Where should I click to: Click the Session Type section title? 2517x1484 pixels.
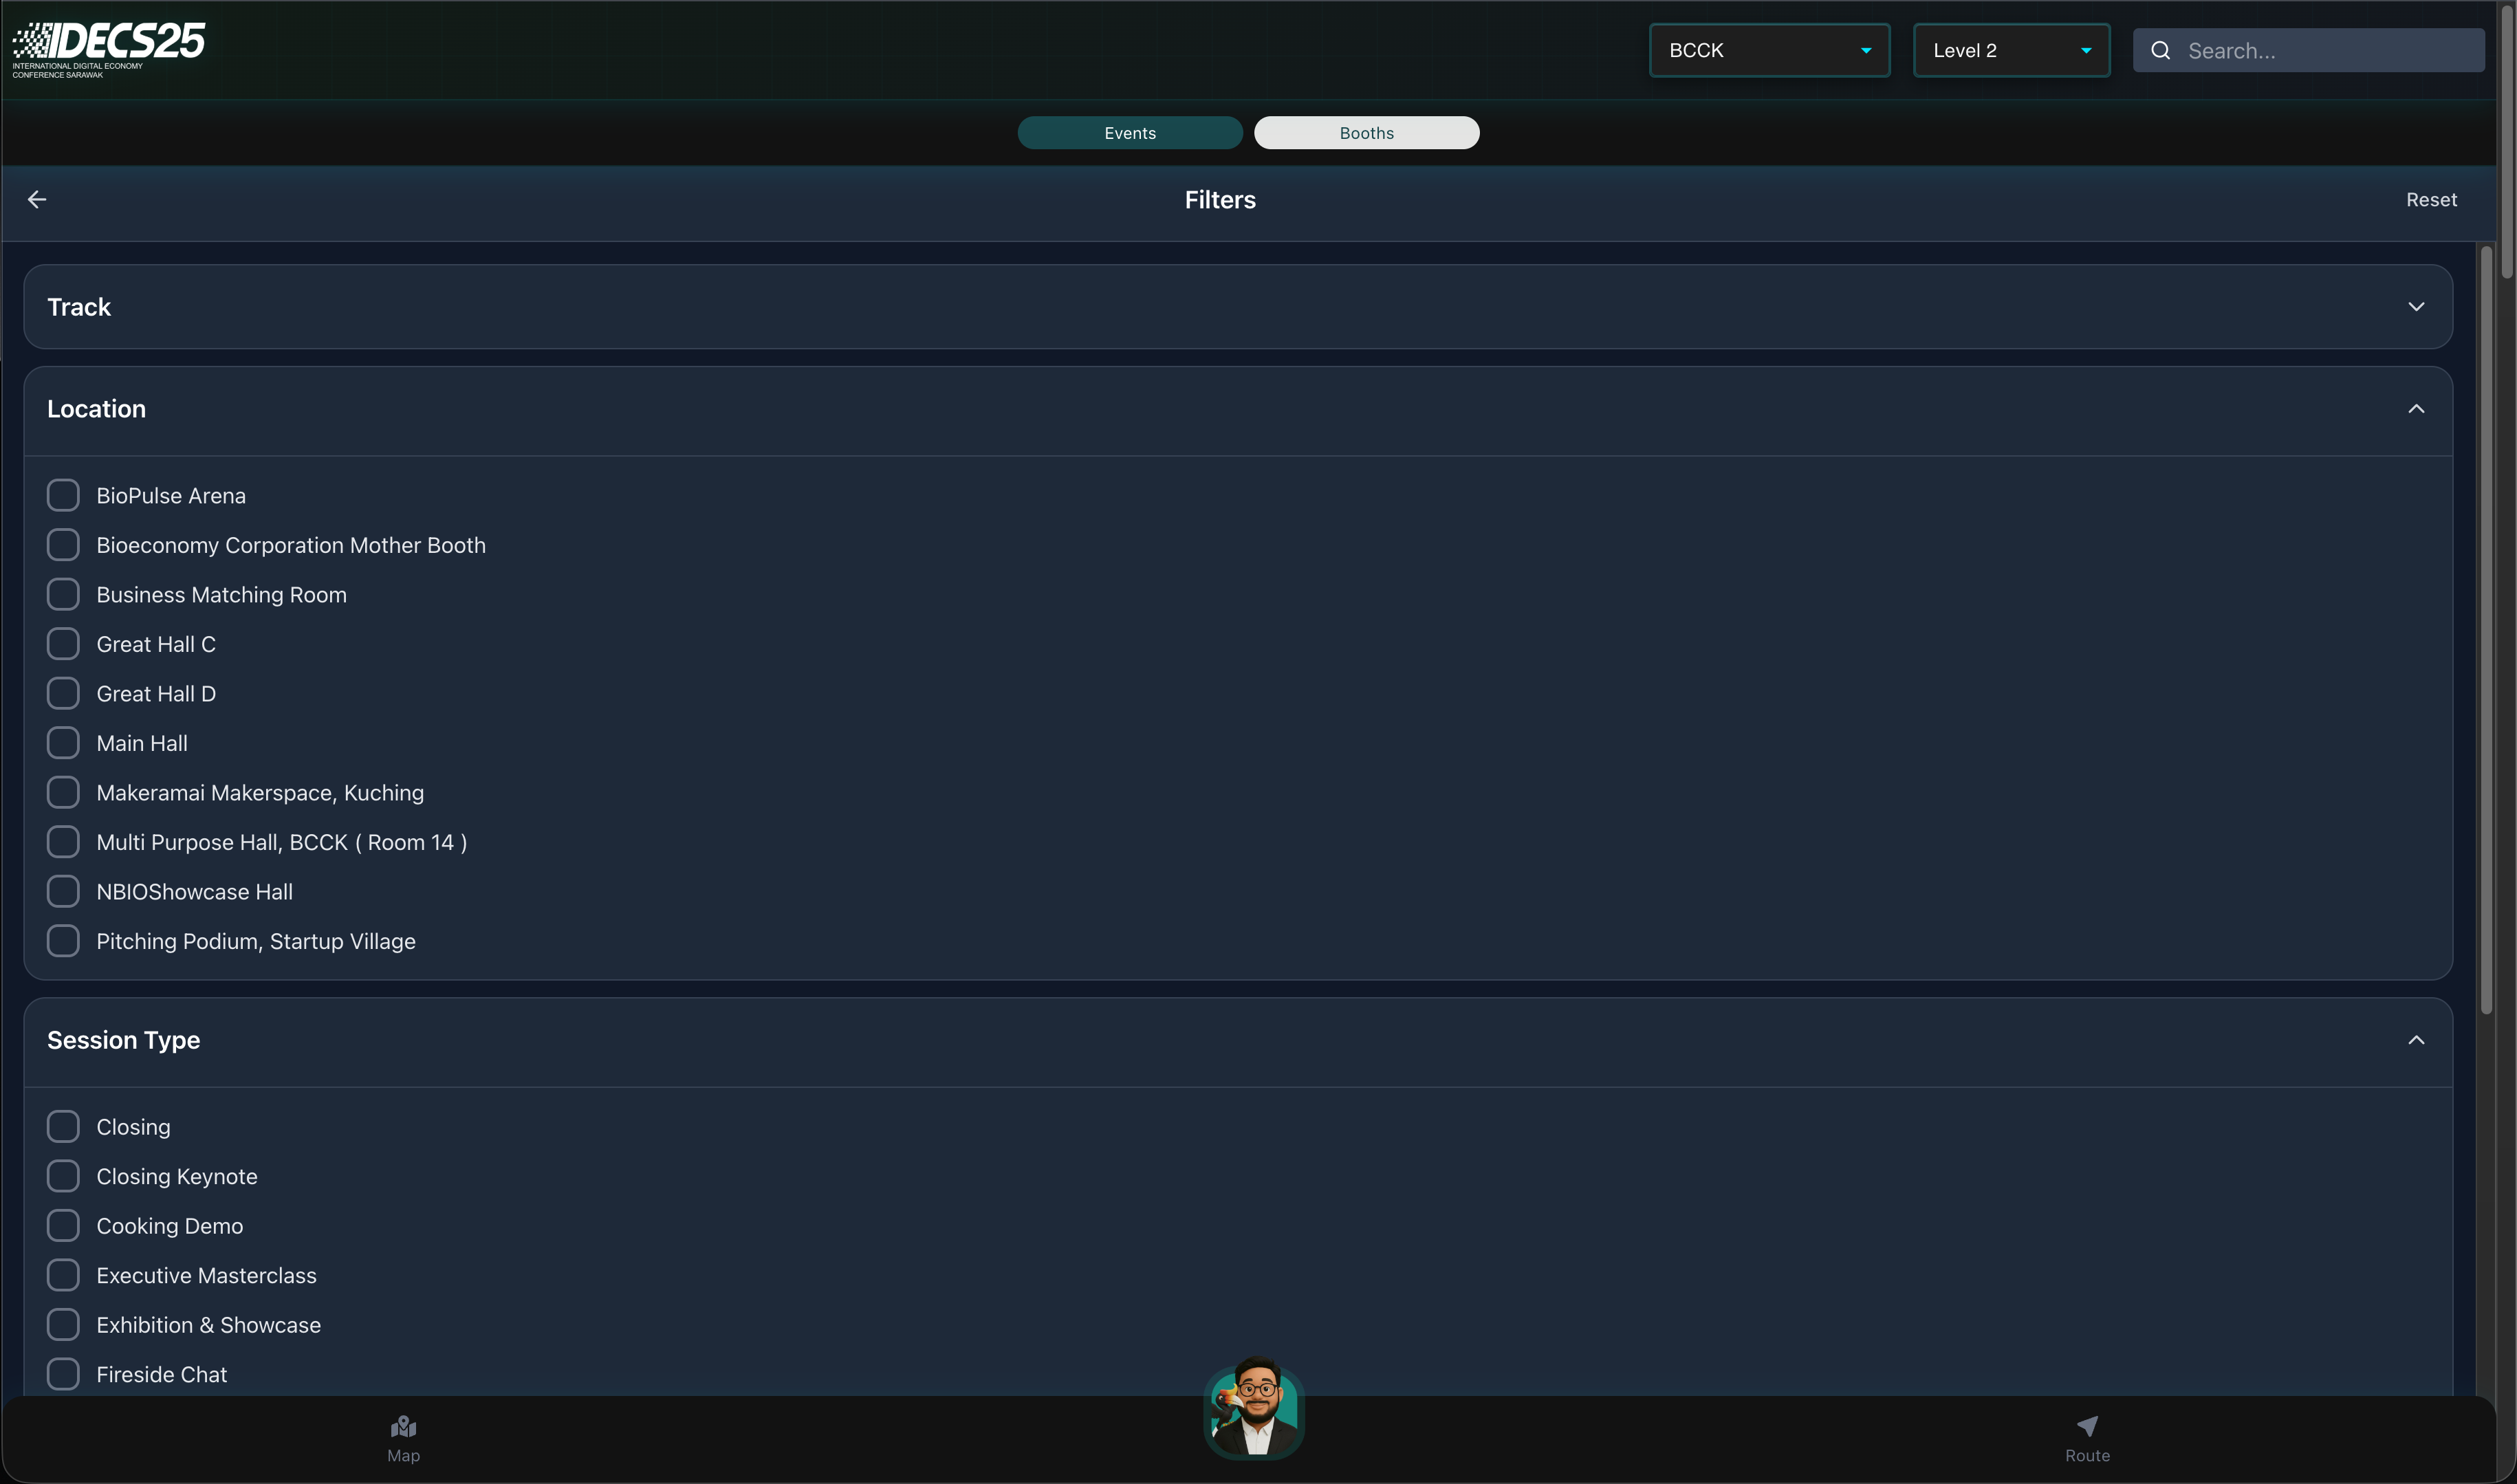(124, 1040)
